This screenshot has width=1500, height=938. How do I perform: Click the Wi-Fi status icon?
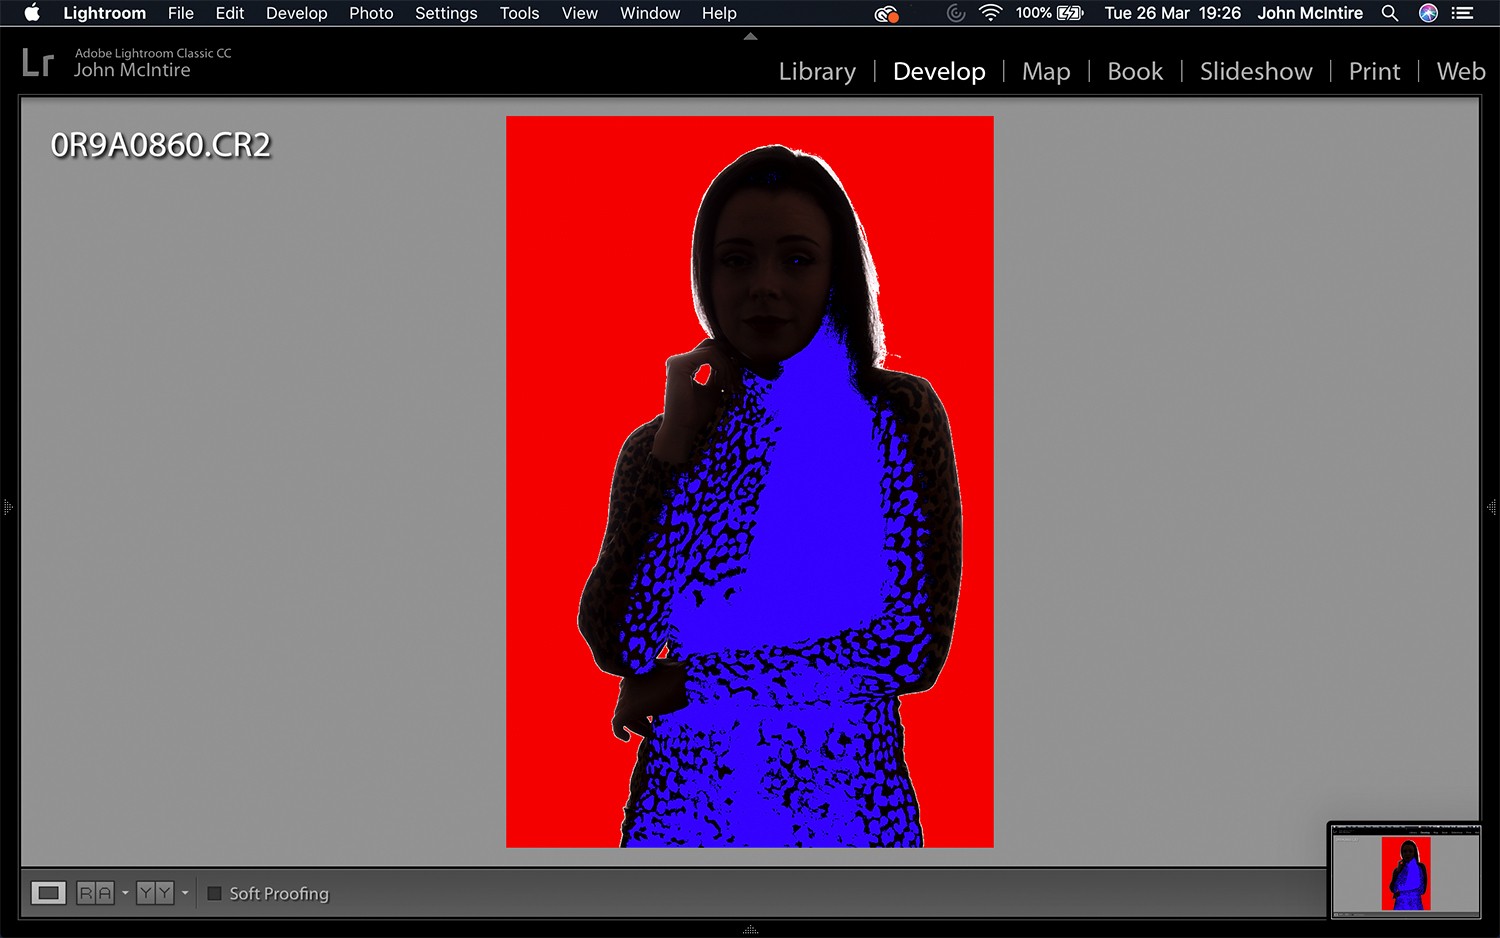990,13
